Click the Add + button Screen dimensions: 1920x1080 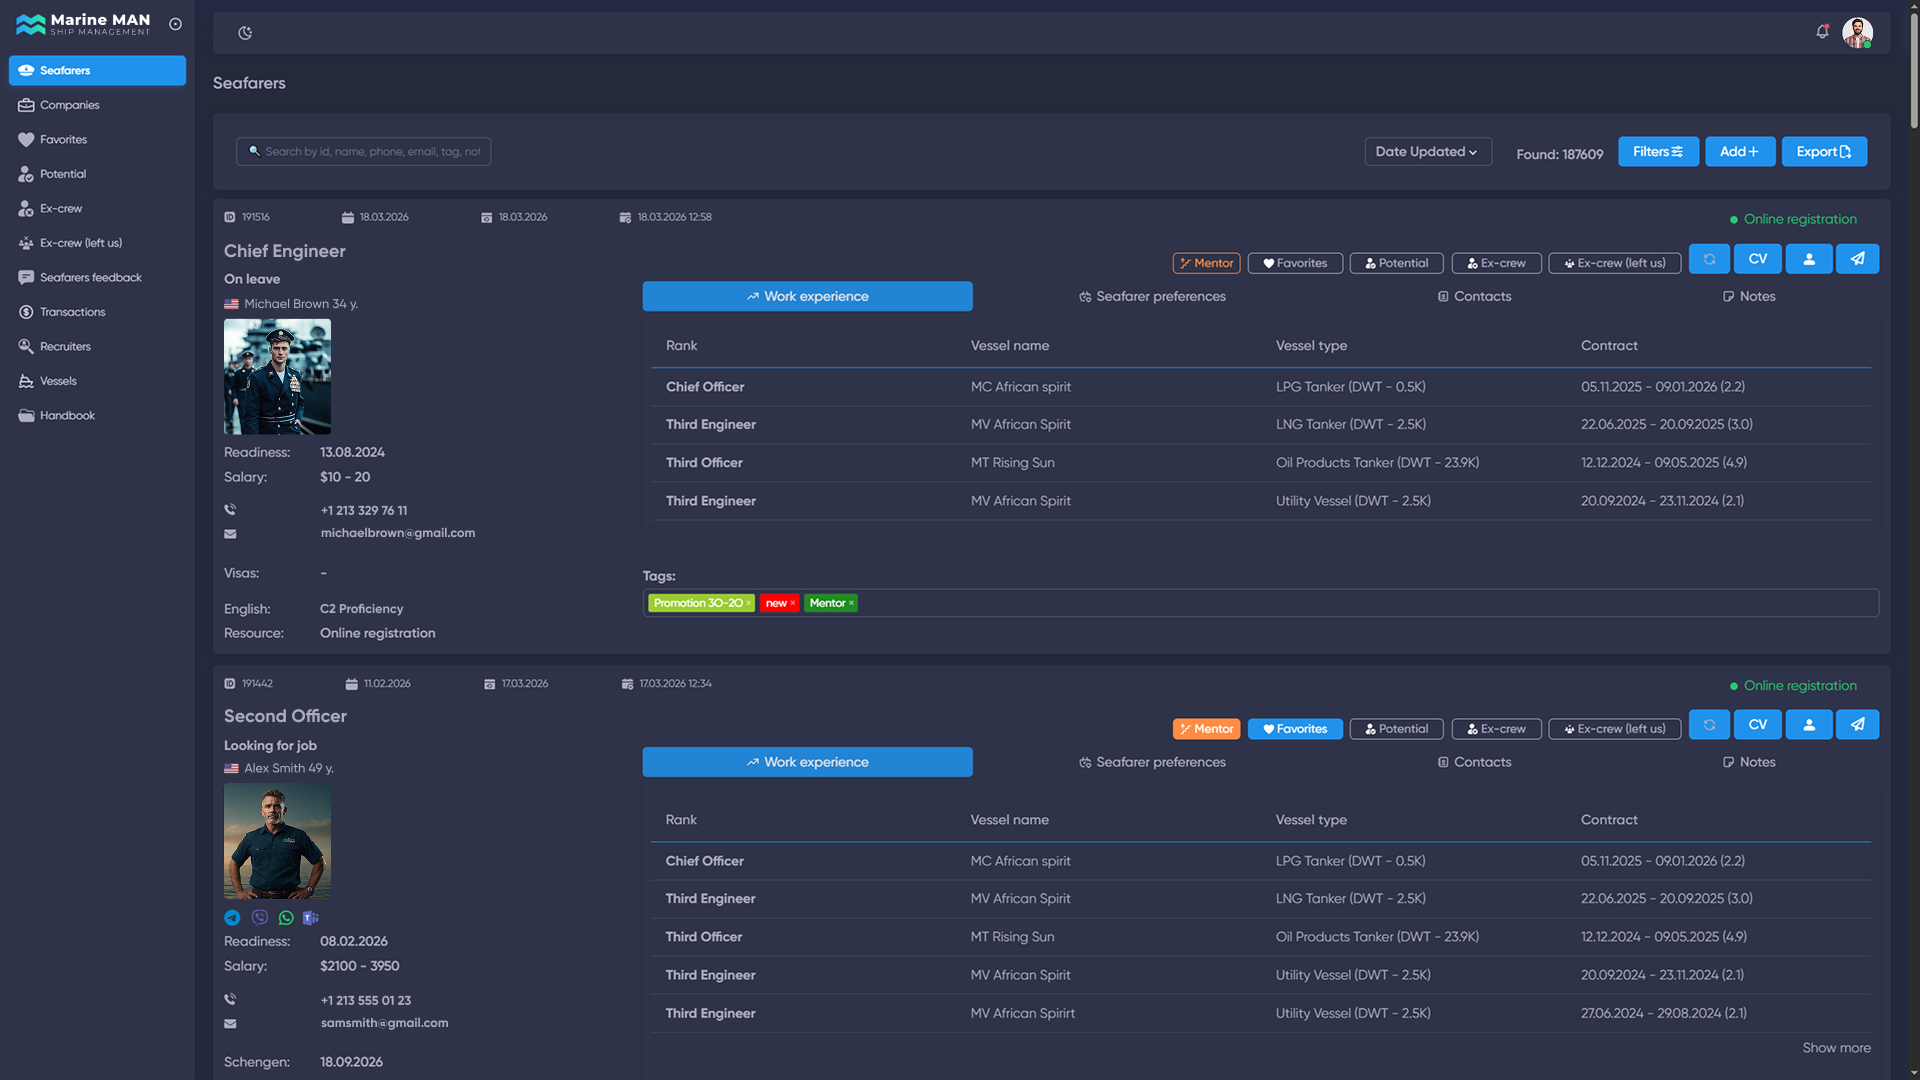[x=1740, y=152]
